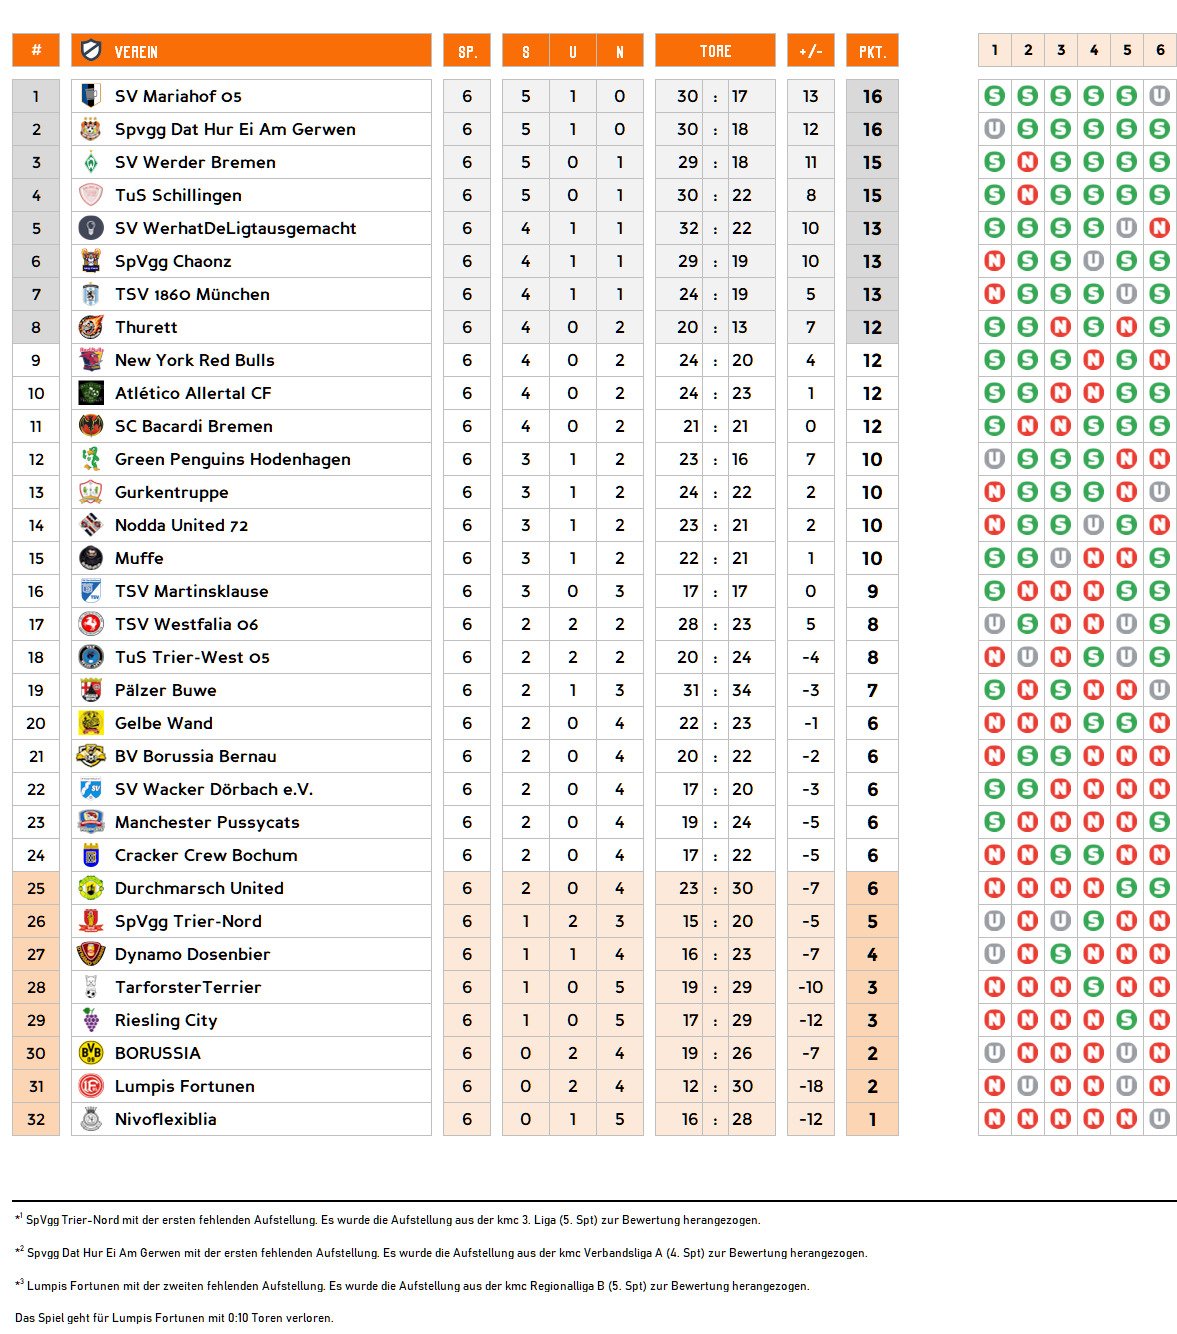Click the rank 25 position cell
The image size is (1177, 1334).
coord(36,888)
